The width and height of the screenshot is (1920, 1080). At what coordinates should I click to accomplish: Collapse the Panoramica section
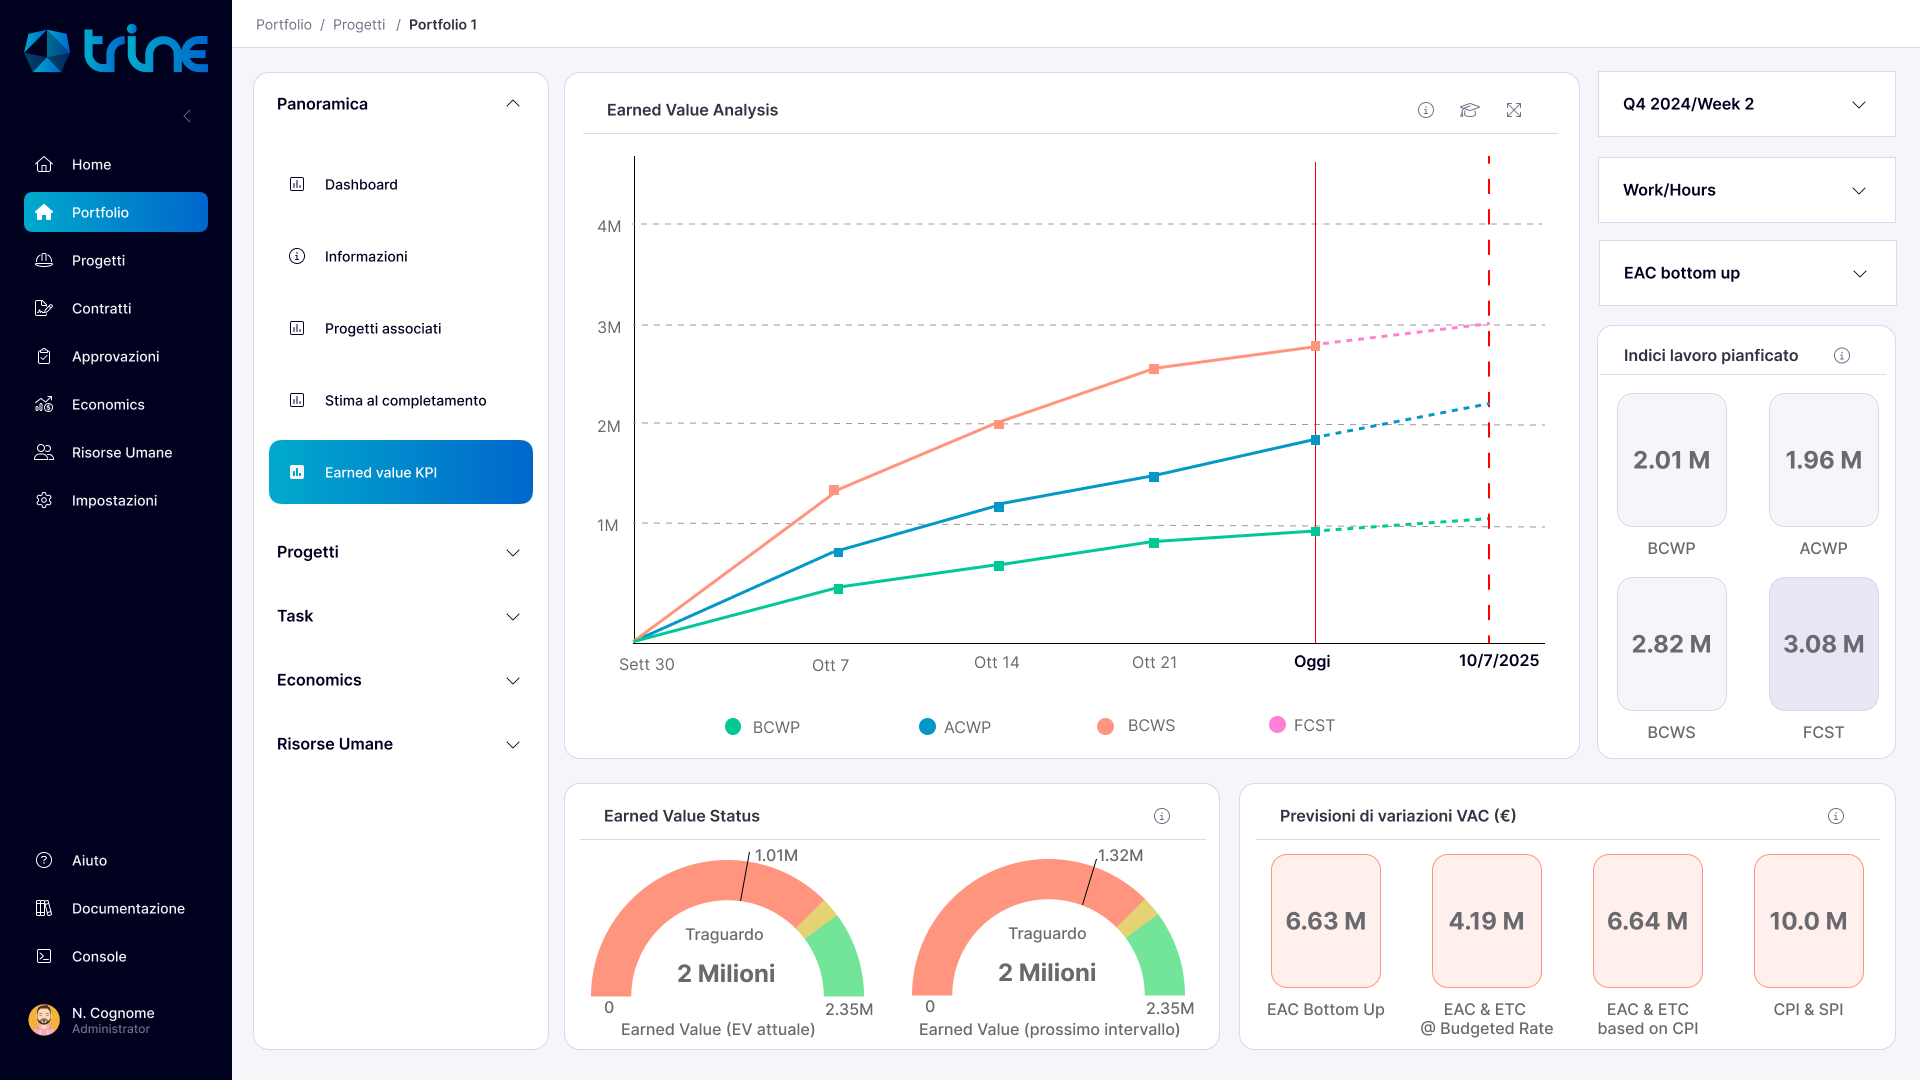513,104
